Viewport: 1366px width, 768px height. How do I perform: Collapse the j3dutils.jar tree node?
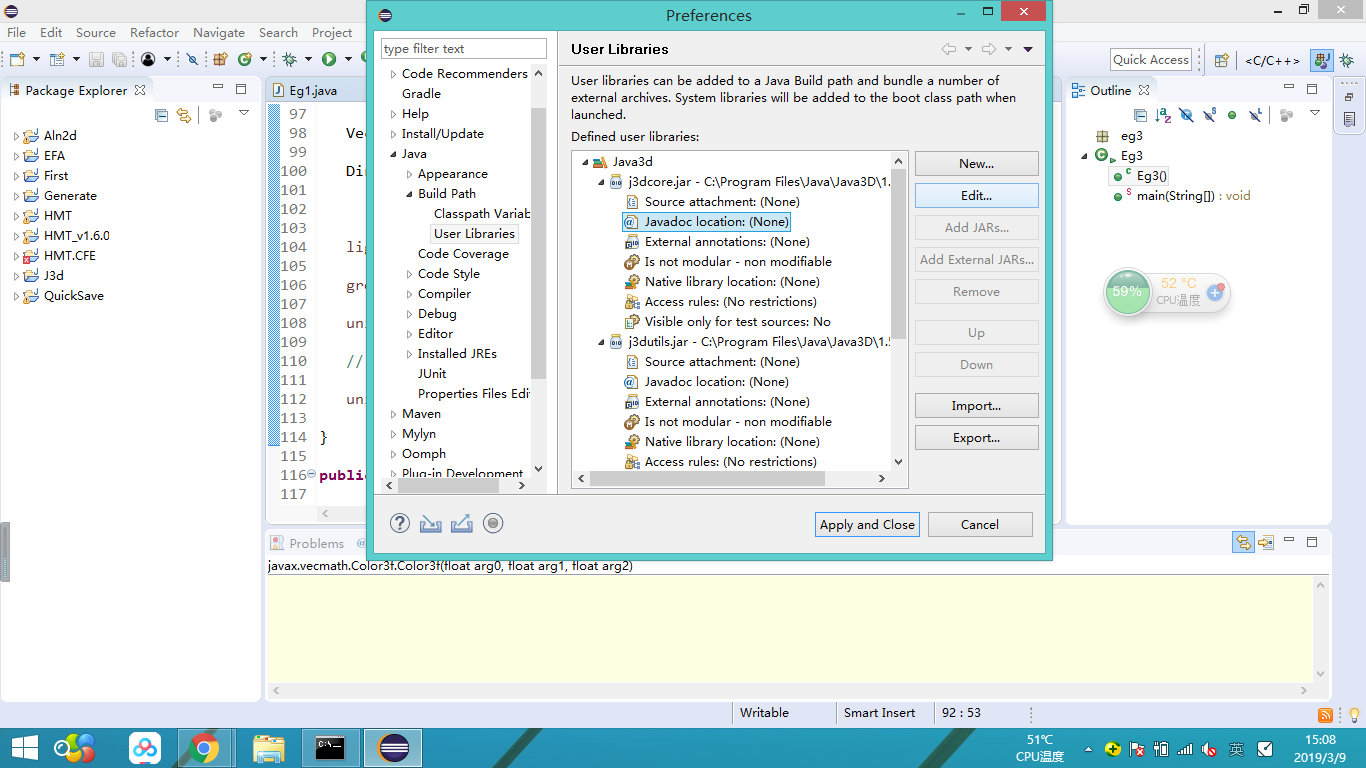pos(602,342)
